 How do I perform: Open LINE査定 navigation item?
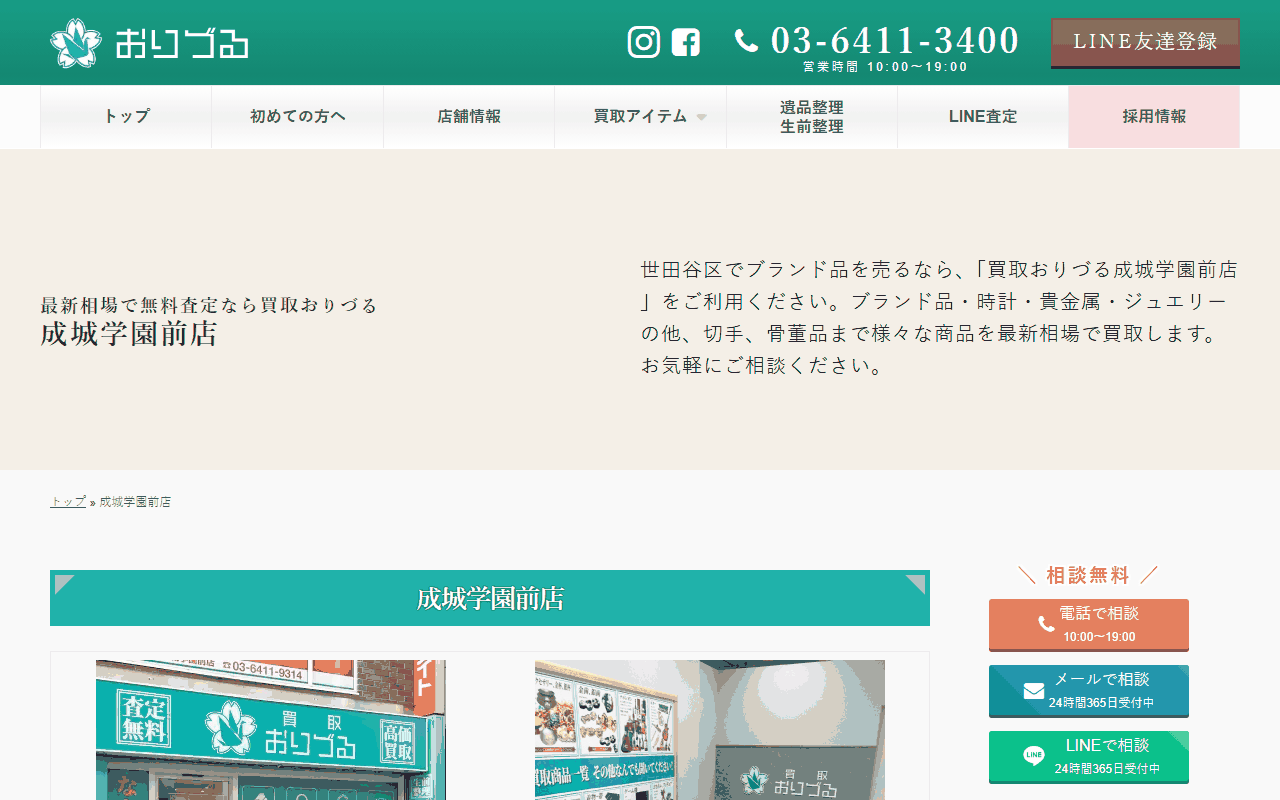(x=983, y=117)
